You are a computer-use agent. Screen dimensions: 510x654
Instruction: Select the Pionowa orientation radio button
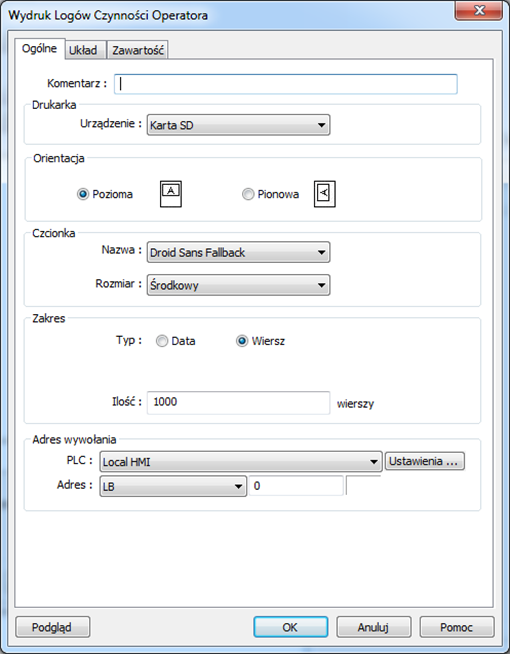[248, 194]
